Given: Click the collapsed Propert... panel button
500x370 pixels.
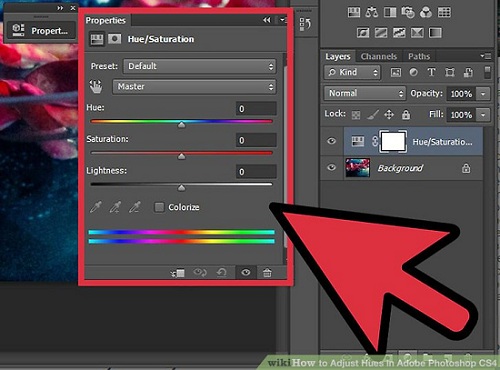Looking at the screenshot, I should (40, 31).
